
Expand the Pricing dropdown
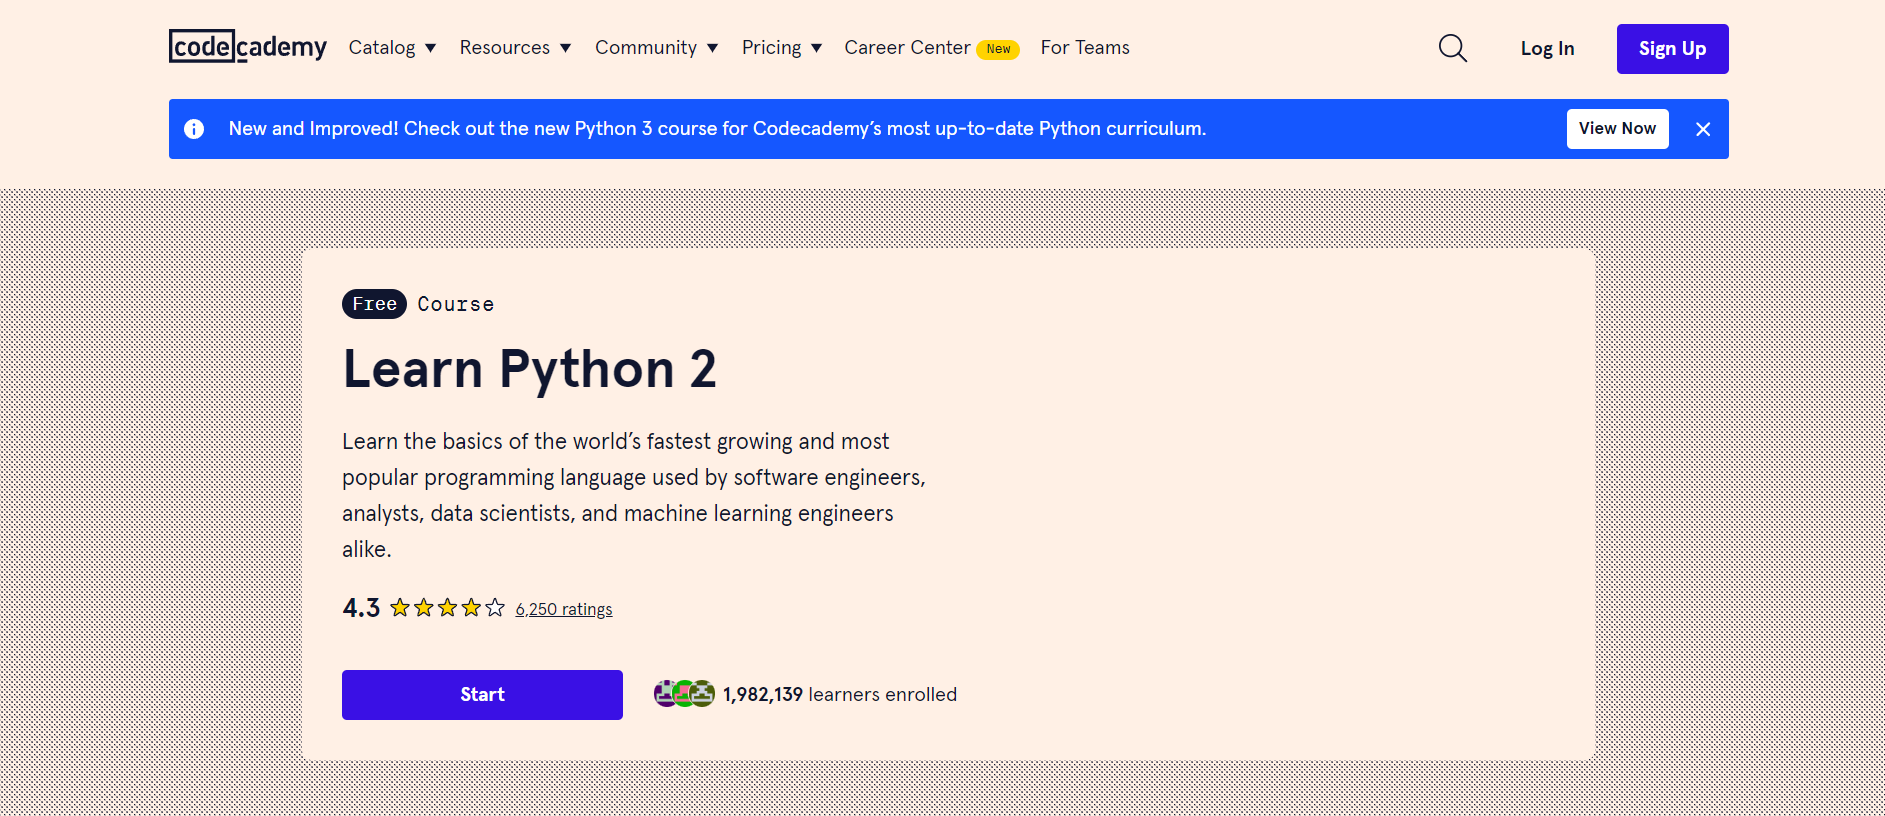[781, 48]
